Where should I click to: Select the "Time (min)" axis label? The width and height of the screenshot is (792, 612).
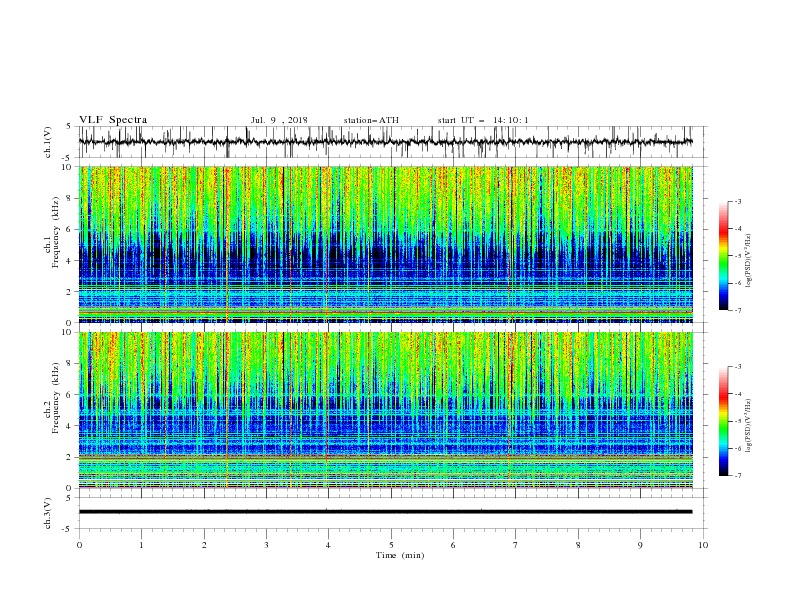(400, 555)
